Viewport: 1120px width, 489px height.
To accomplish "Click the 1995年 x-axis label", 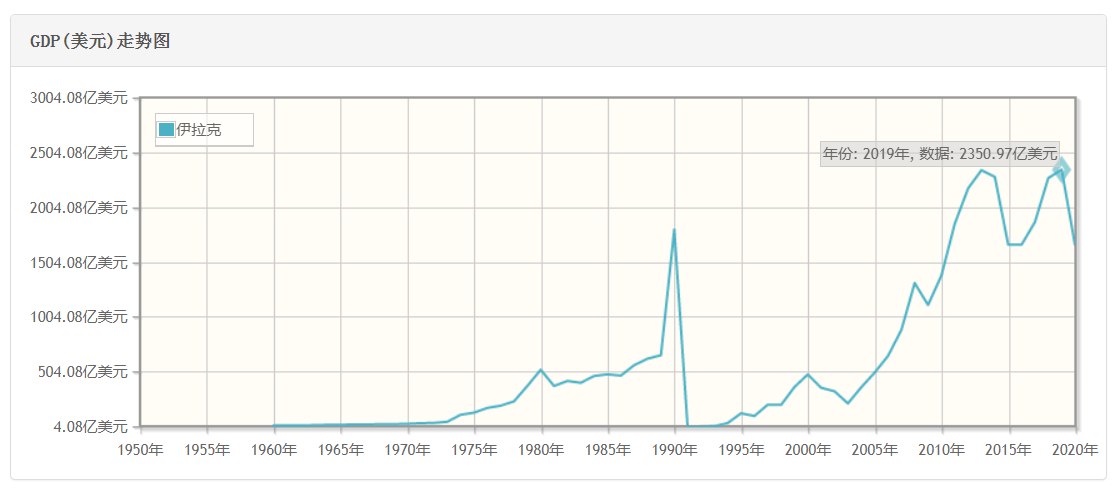I will [742, 450].
